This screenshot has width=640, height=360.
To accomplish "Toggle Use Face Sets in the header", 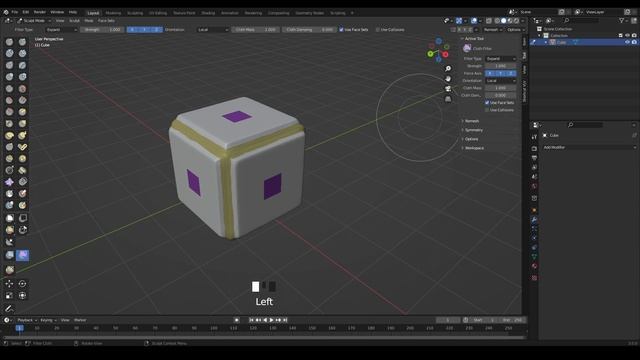I will (x=342, y=30).
